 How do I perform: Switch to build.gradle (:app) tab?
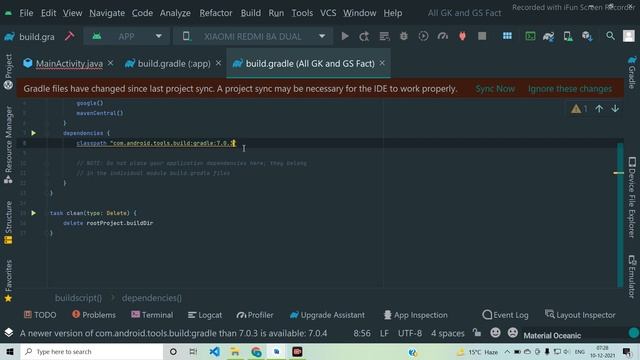click(174, 64)
